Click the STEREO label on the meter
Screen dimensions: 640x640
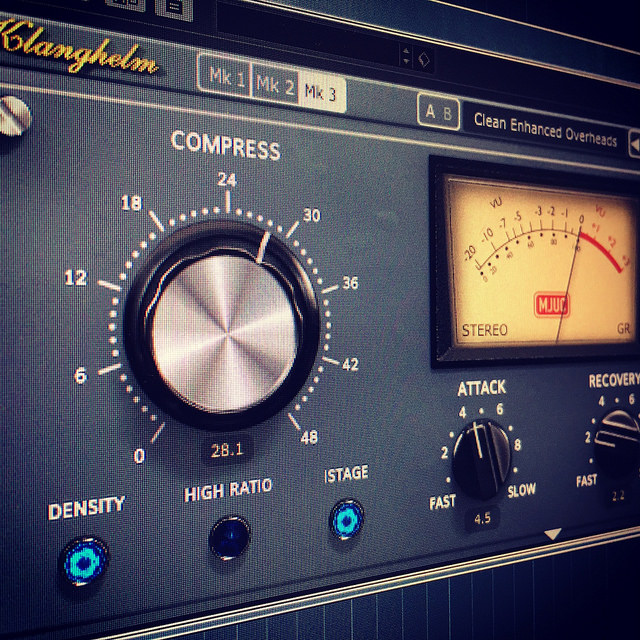[484, 330]
